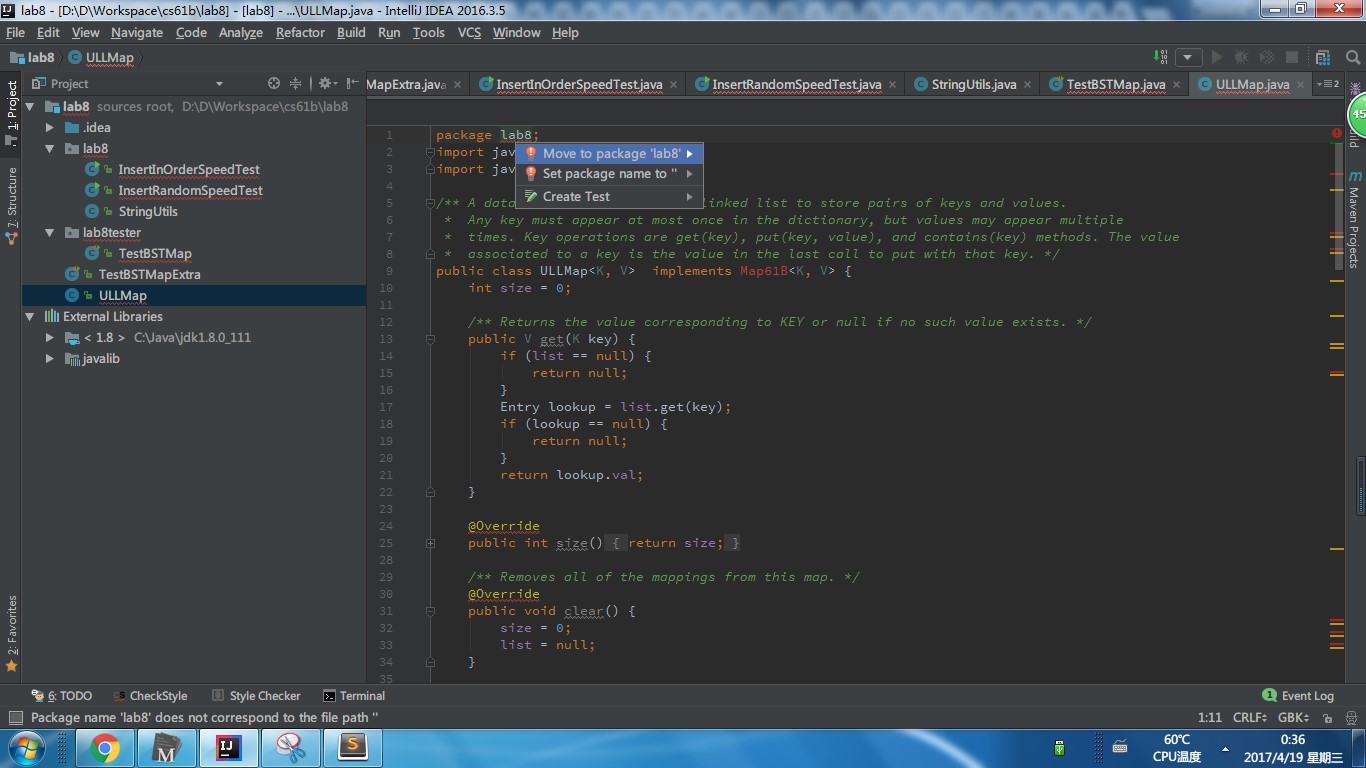Close the ULLMap.java tab
The image size is (1366, 768).
(x=1302, y=85)
